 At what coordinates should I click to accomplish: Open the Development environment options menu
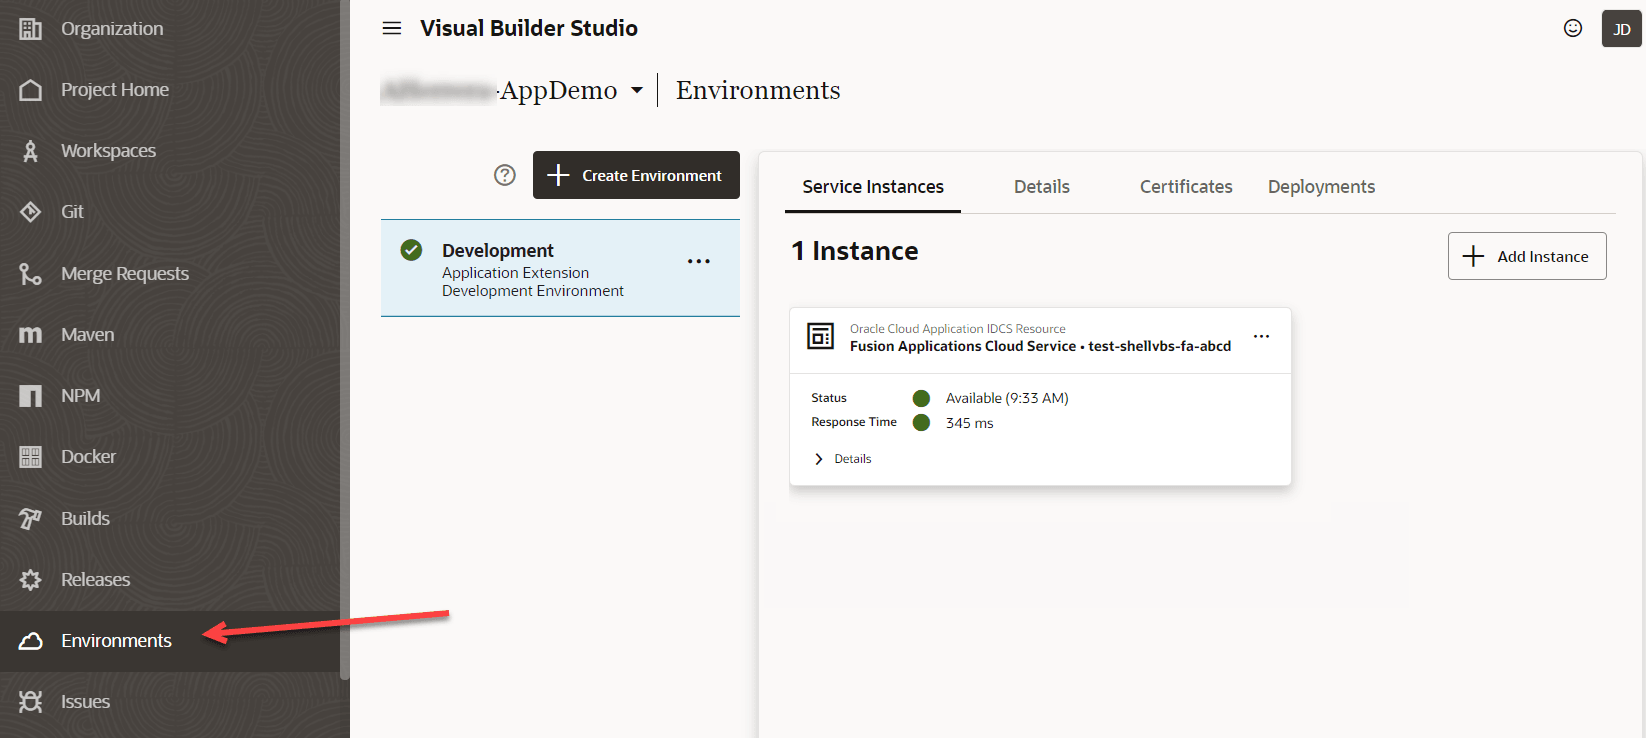tap(699, 261)
